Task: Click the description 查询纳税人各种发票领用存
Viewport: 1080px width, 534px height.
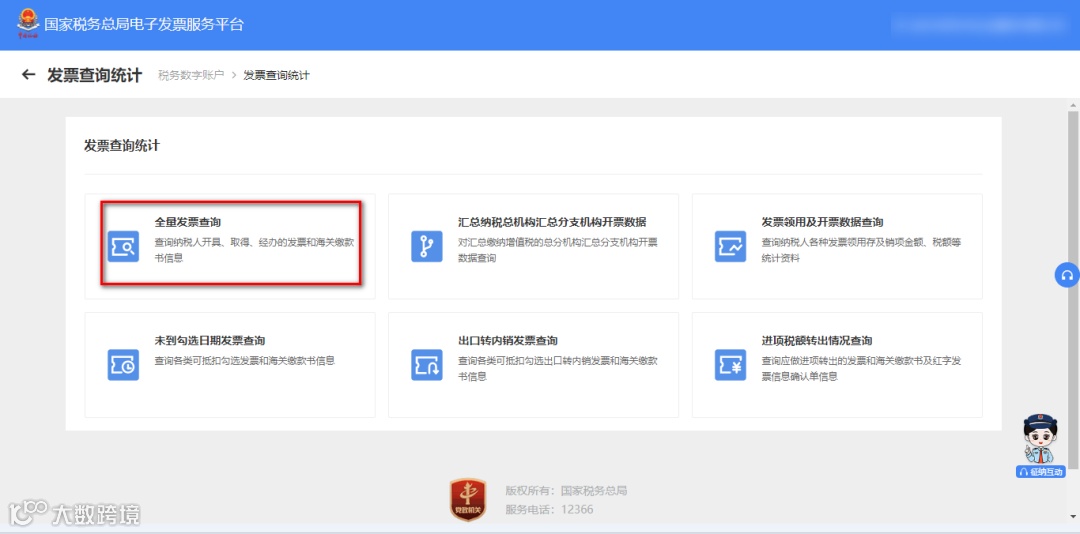Action: pos(860,251)
